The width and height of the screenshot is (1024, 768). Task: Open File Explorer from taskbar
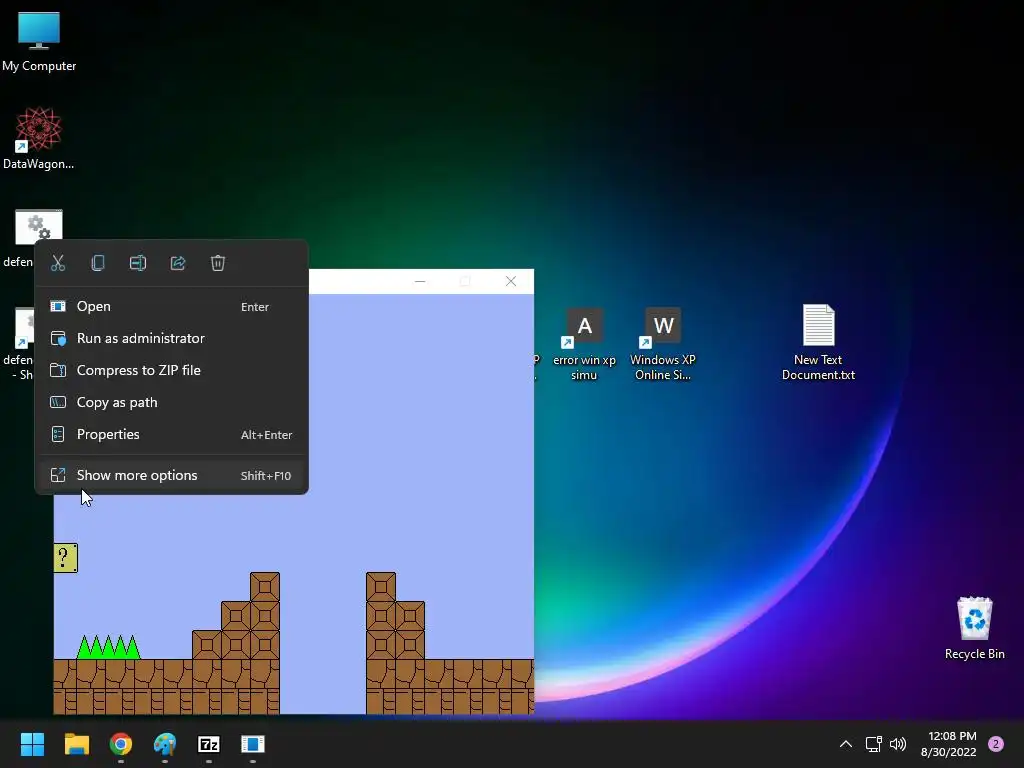click(x=76, y=744)
